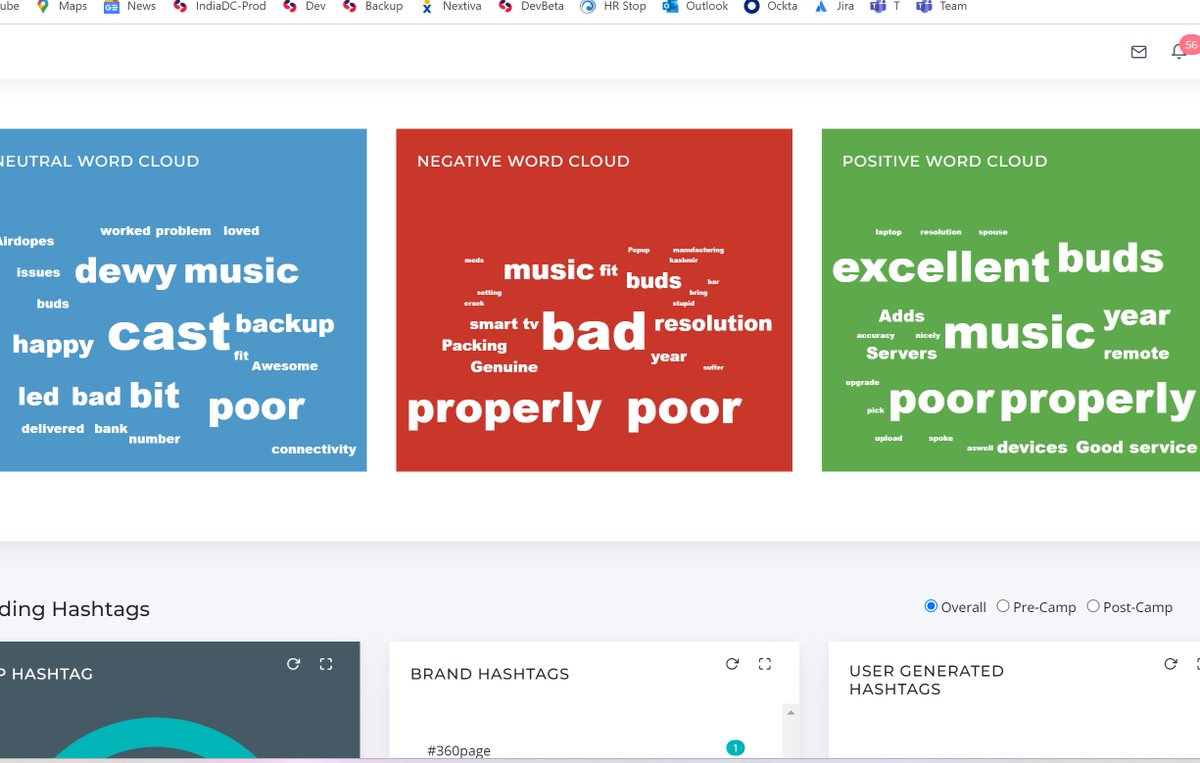
Task: Open HR Stop bookmark
Action: 612,6
